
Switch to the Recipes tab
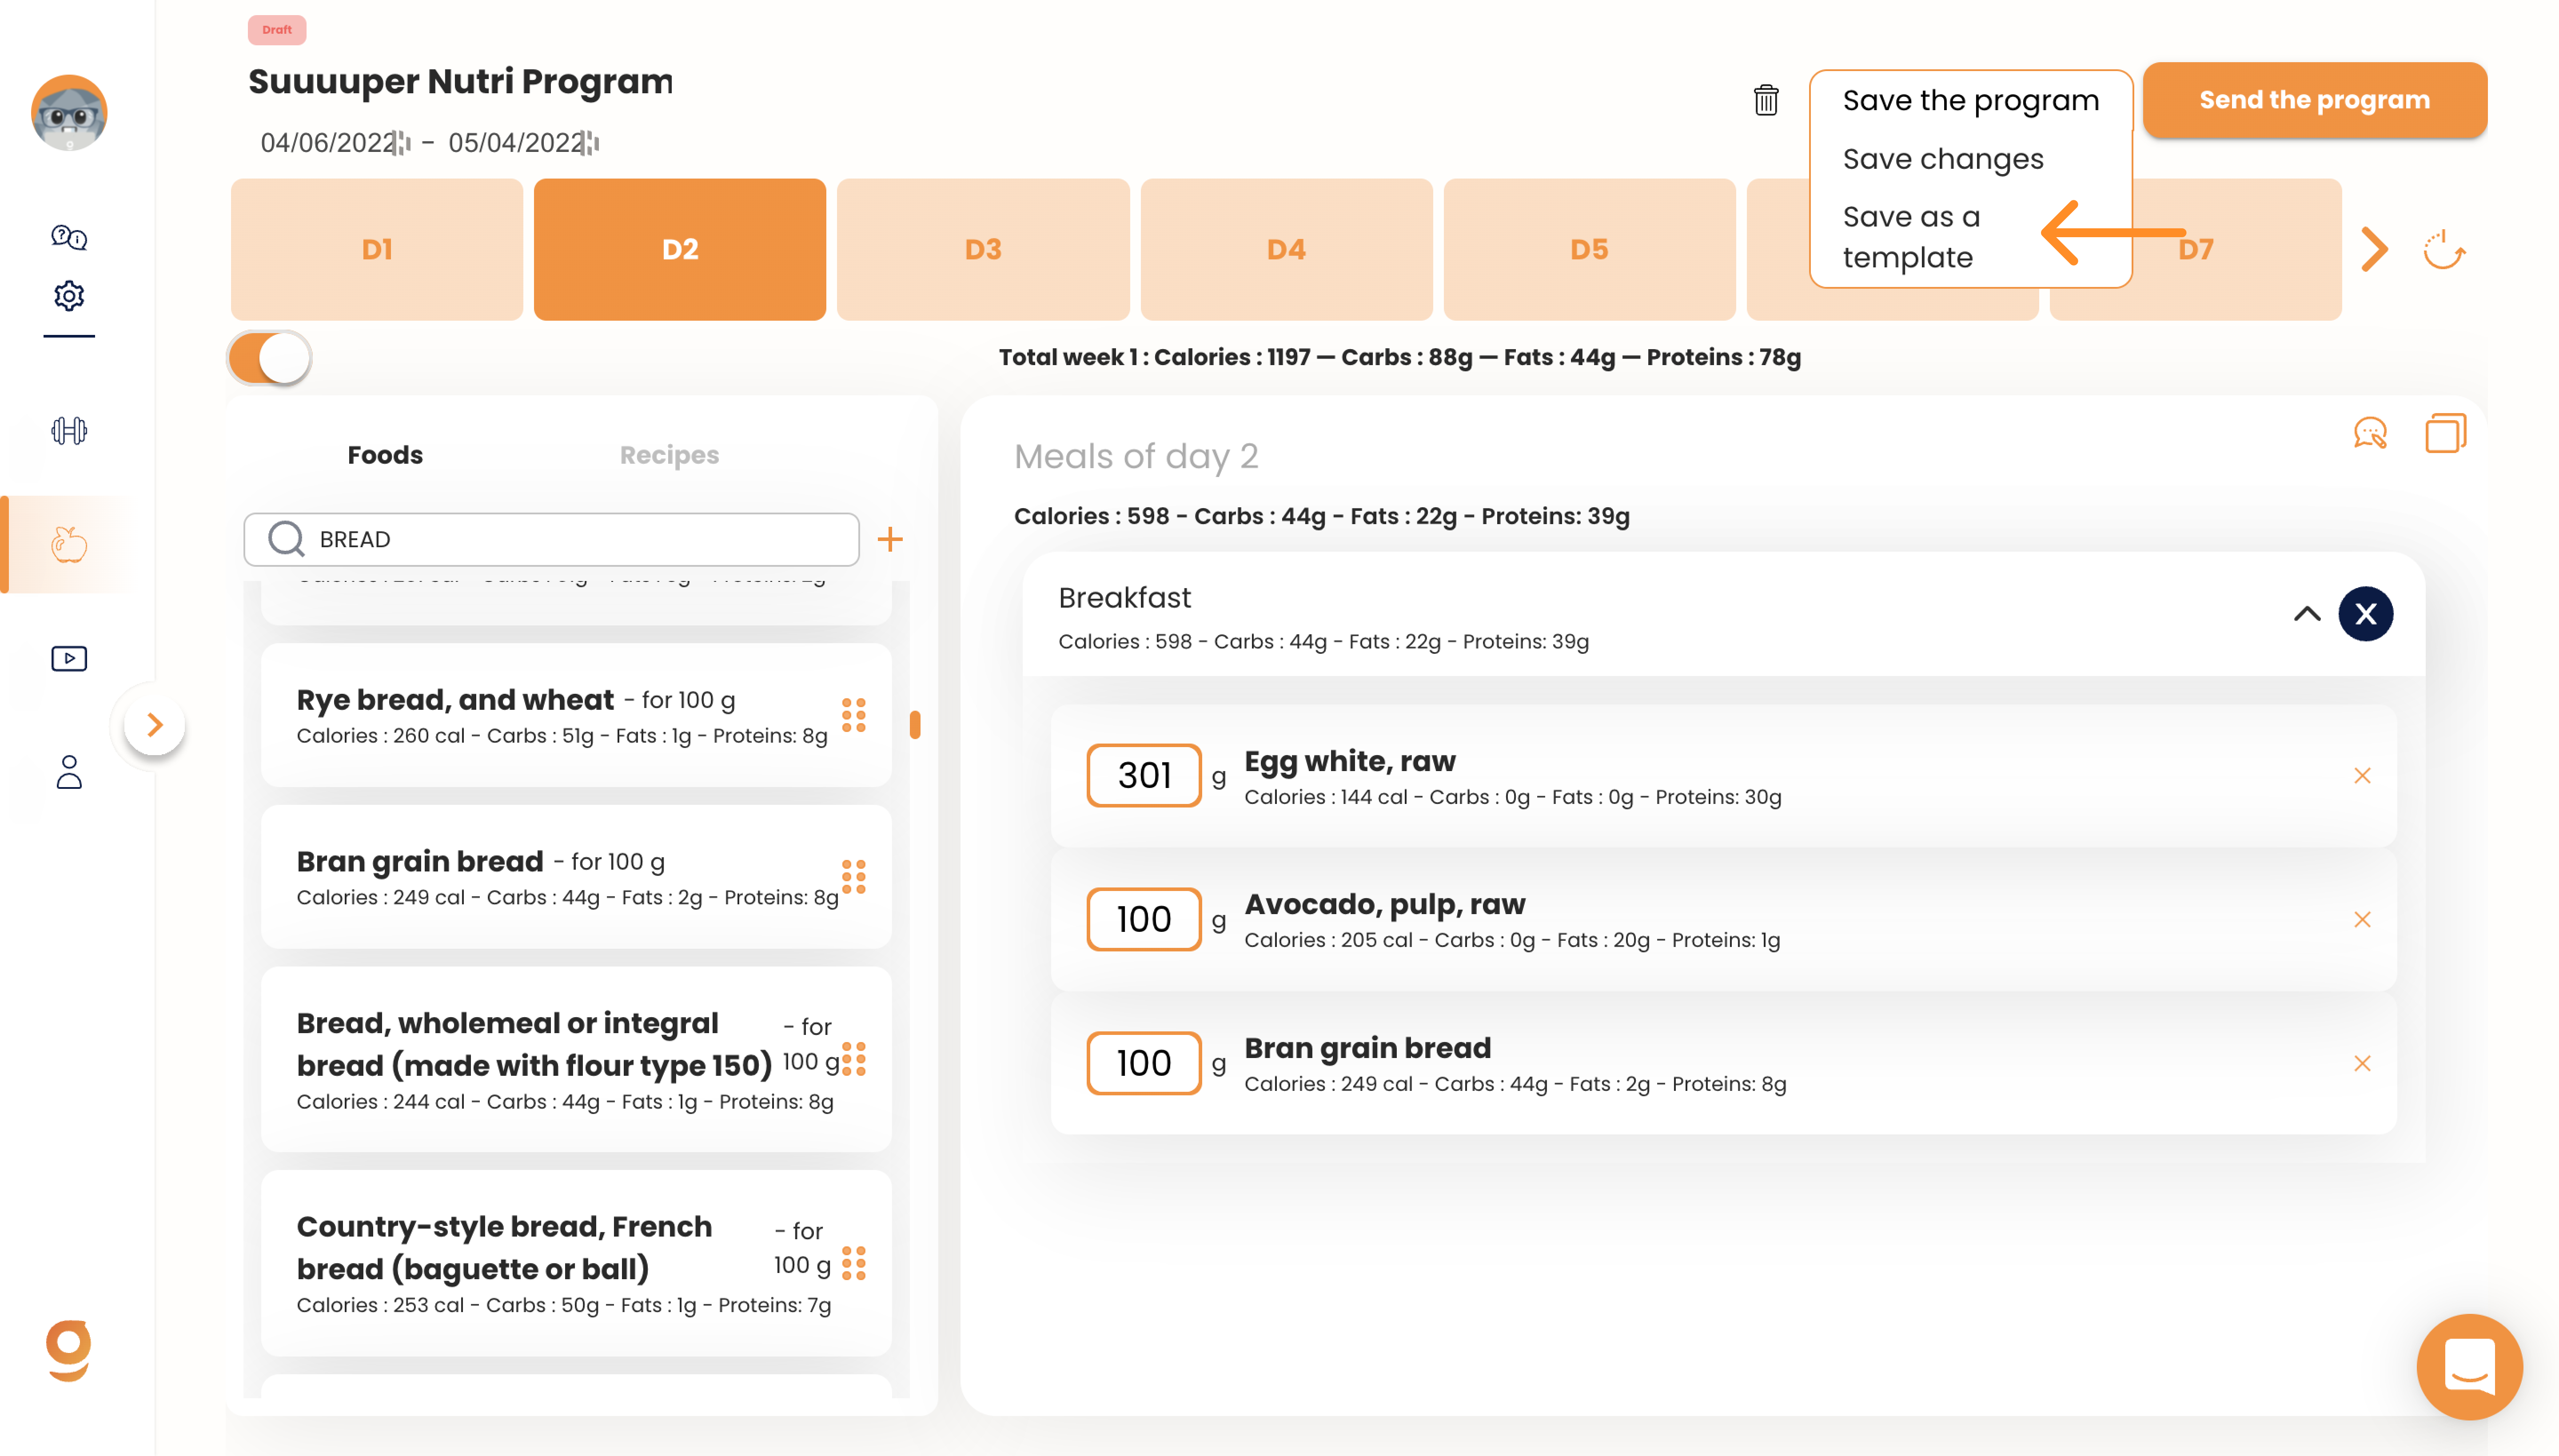(669, 455)
